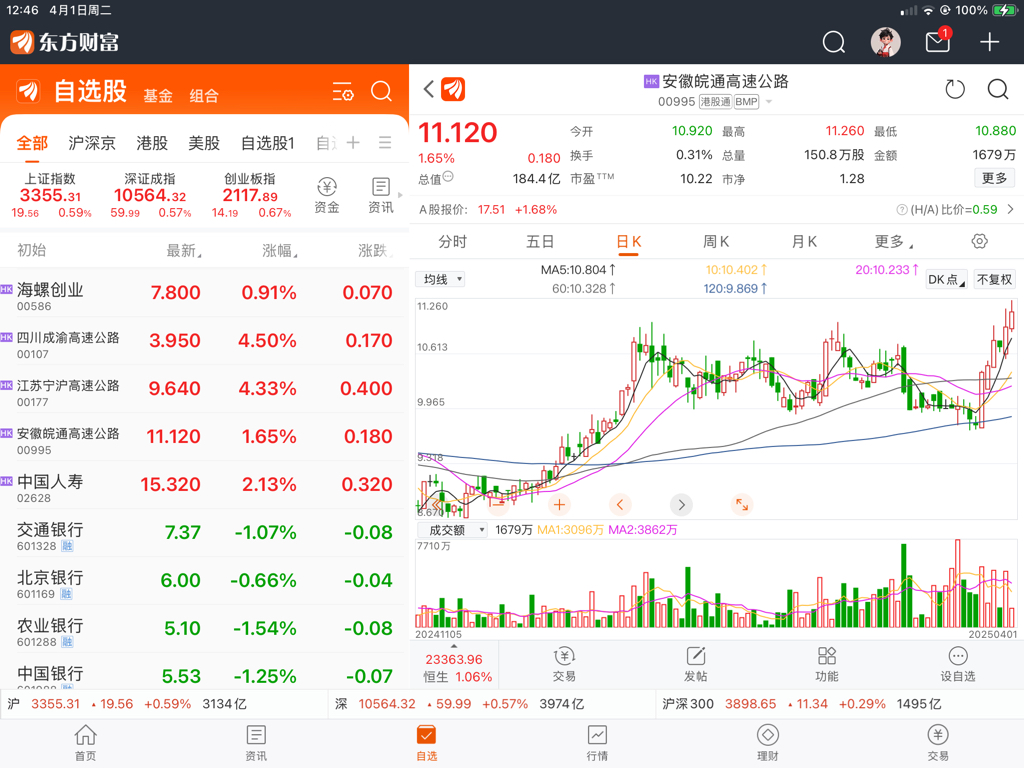Screen dimensions: 1024x768
Task: Shift chart right with arrow button
Action: [x=681, y=505]
